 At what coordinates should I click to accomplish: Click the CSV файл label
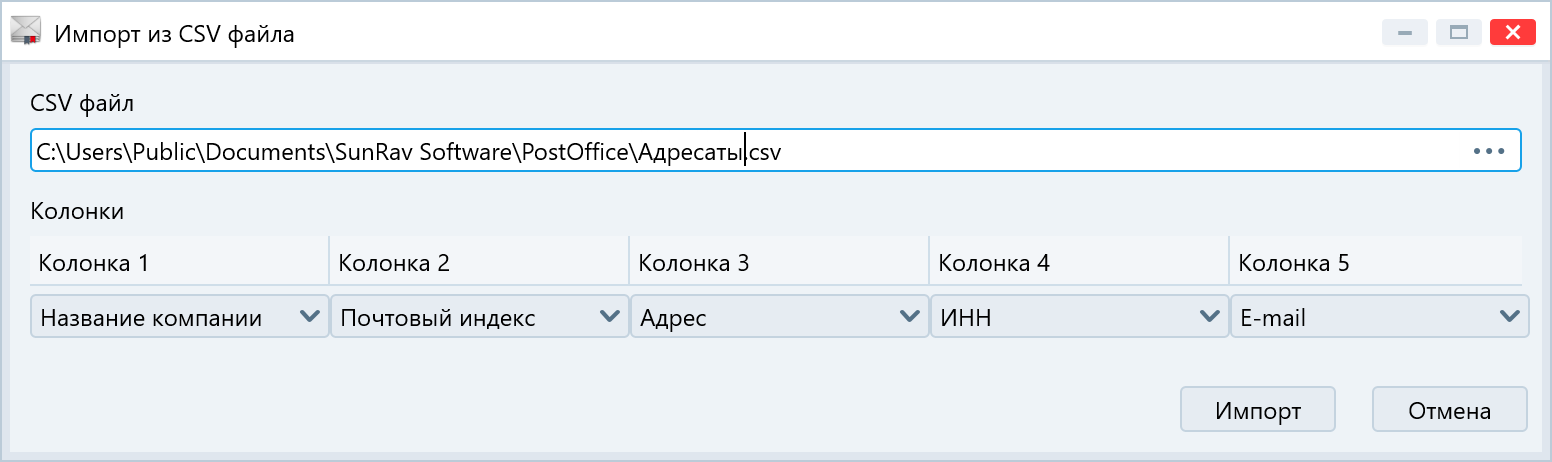pos(82,103)
